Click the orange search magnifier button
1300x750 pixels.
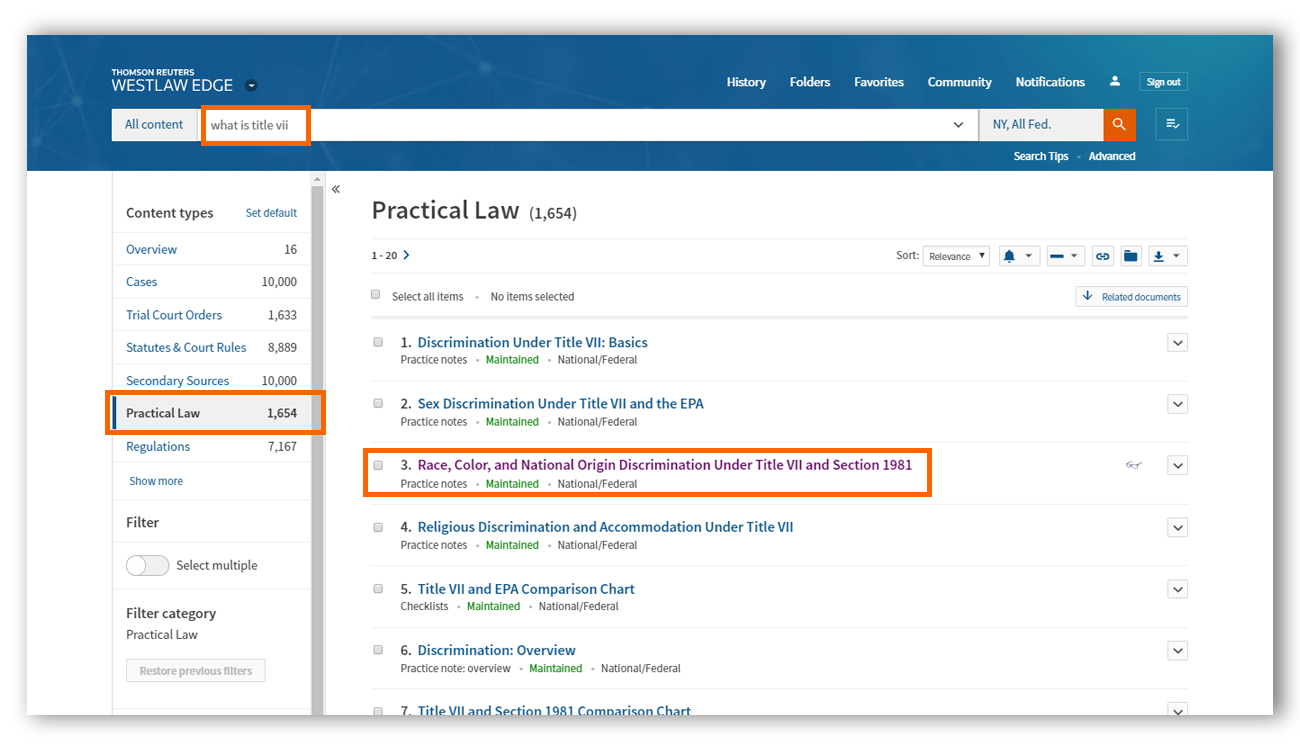point(1119,125)
